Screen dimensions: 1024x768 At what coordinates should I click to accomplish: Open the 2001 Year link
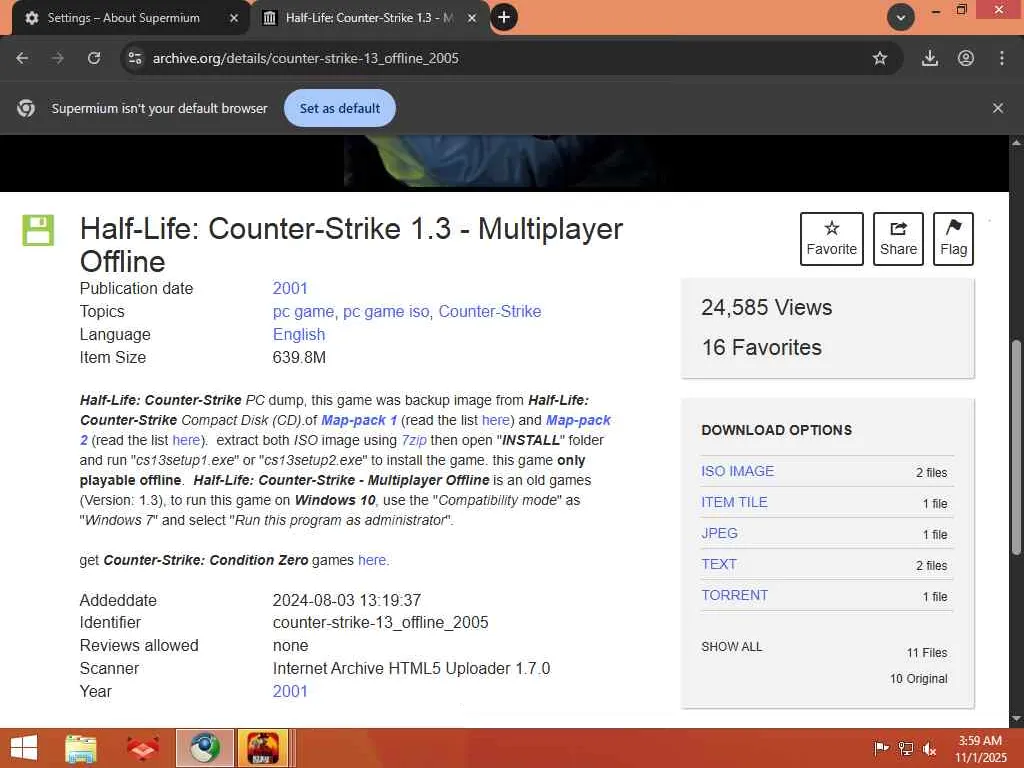(290, 691)
